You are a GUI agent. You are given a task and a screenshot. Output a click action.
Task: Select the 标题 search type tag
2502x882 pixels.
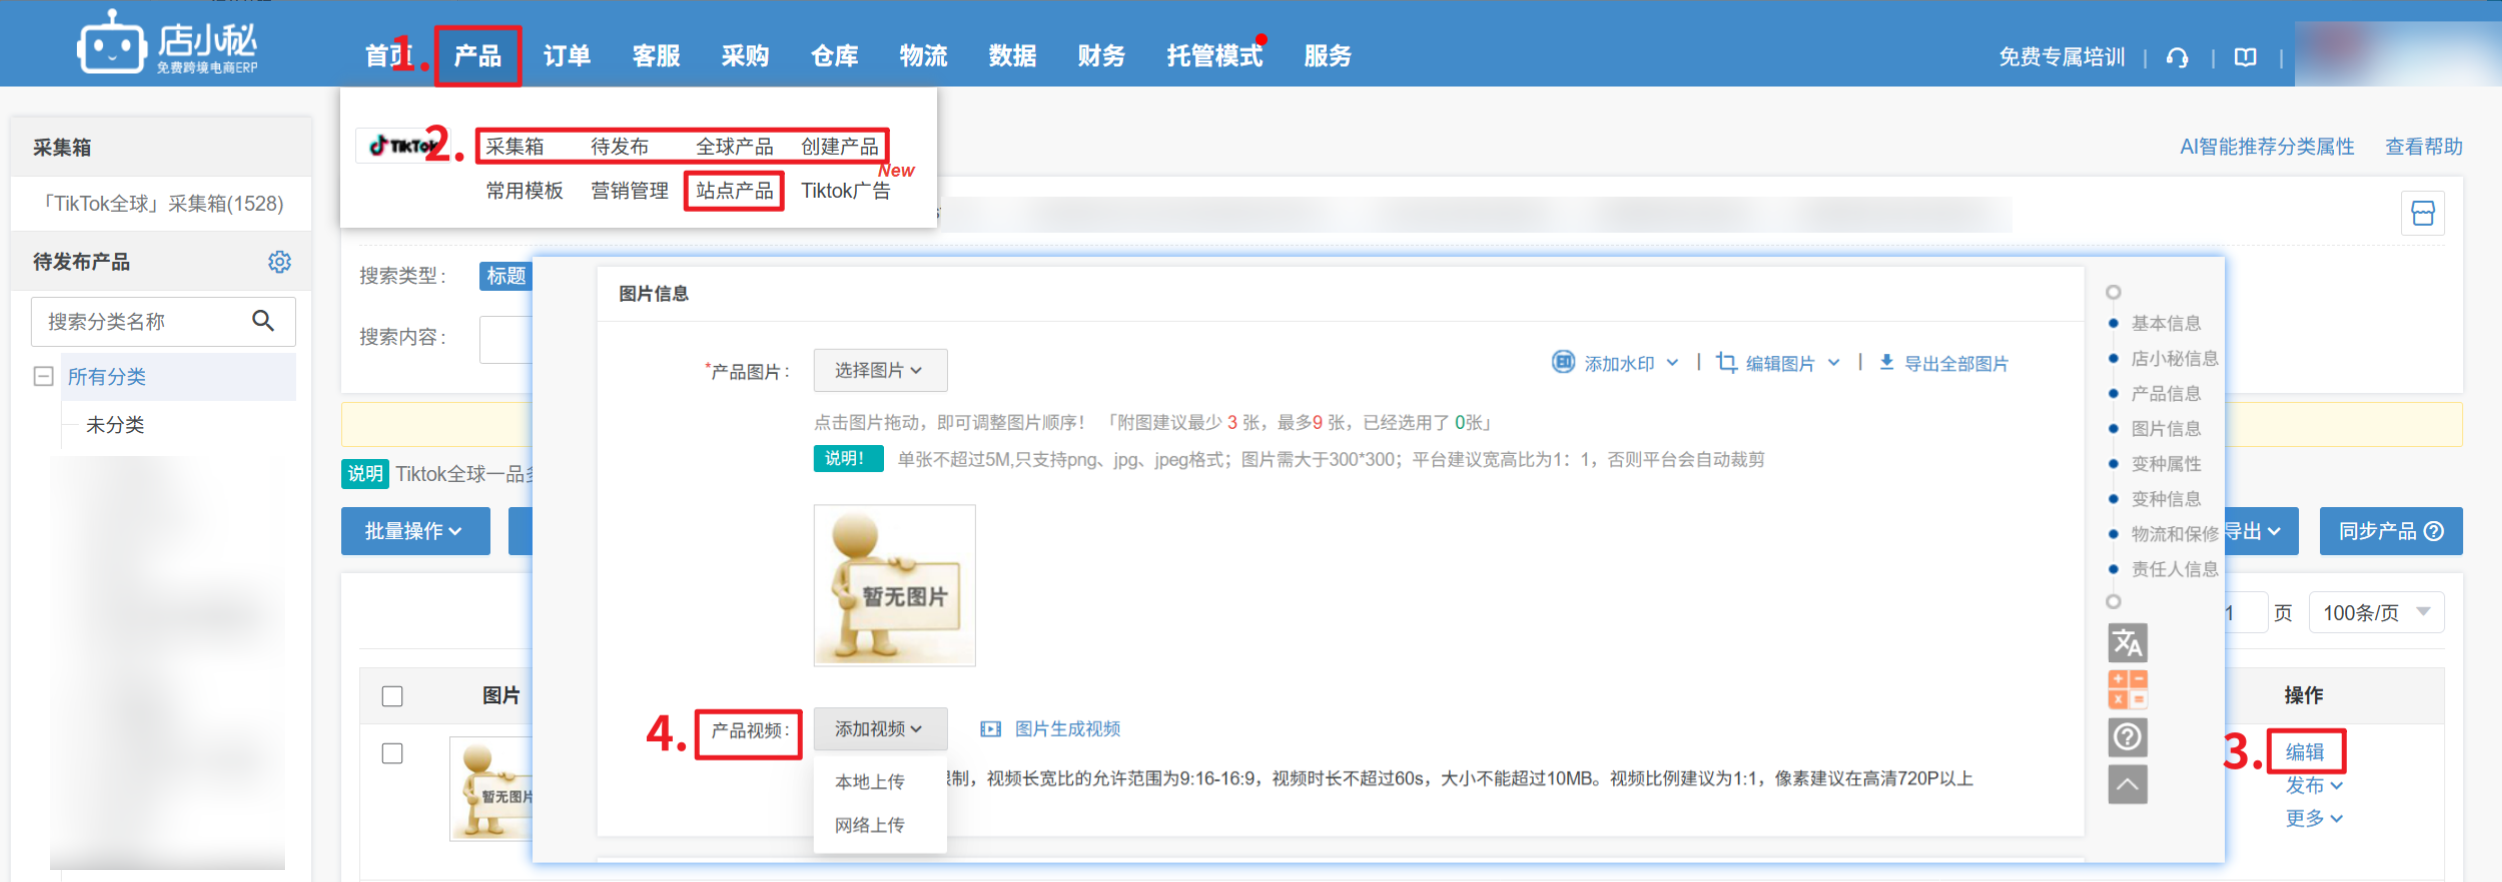[x=506, y=276]
